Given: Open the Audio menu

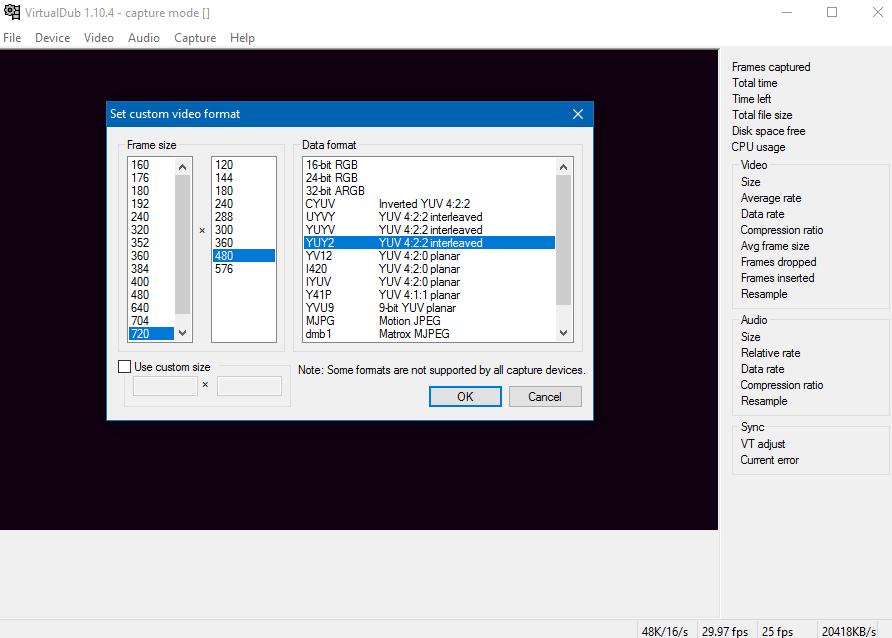Looking at the screenshot, I should click(143, 38).
